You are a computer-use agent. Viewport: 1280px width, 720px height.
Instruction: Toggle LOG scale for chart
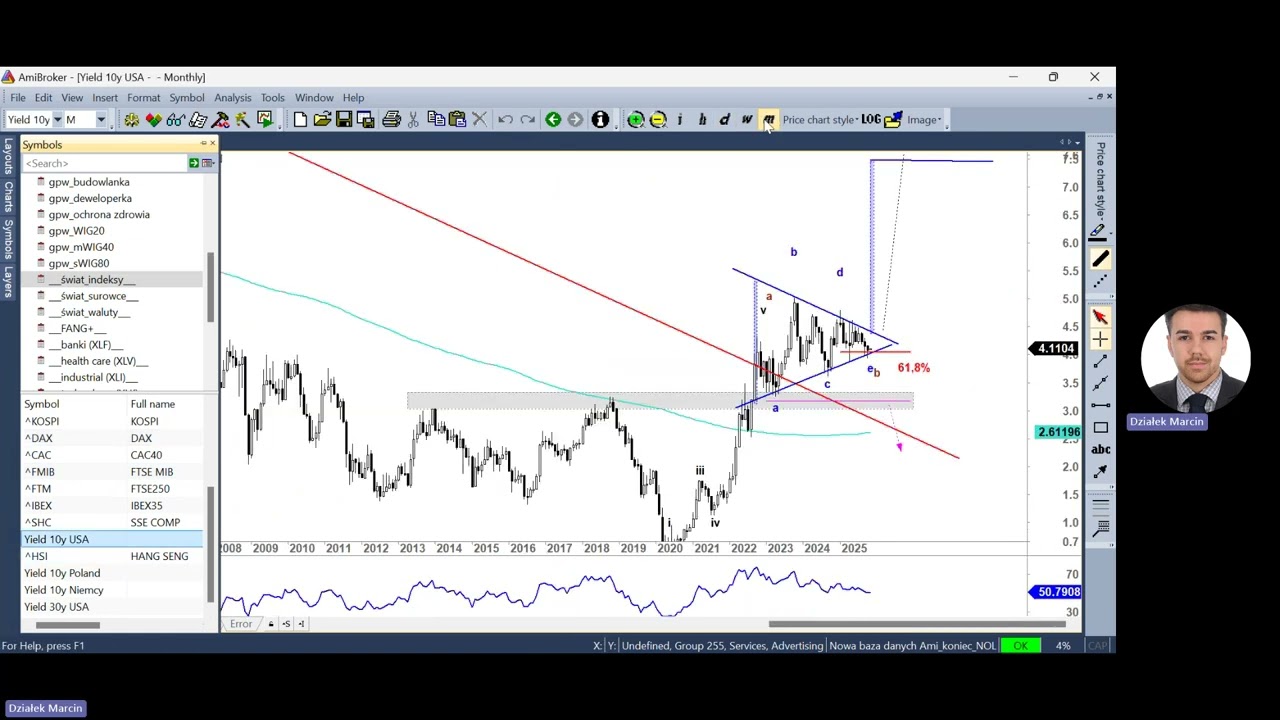tap(871, 120)
